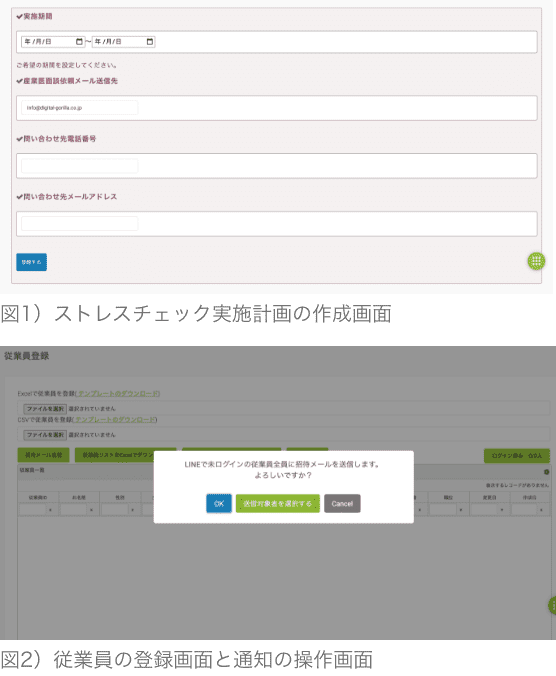Image resolution: width=556 pixels, height=676 pixels.
Task: Click the CSV テンプレートのダウンロード link
Action: point(115,419)
